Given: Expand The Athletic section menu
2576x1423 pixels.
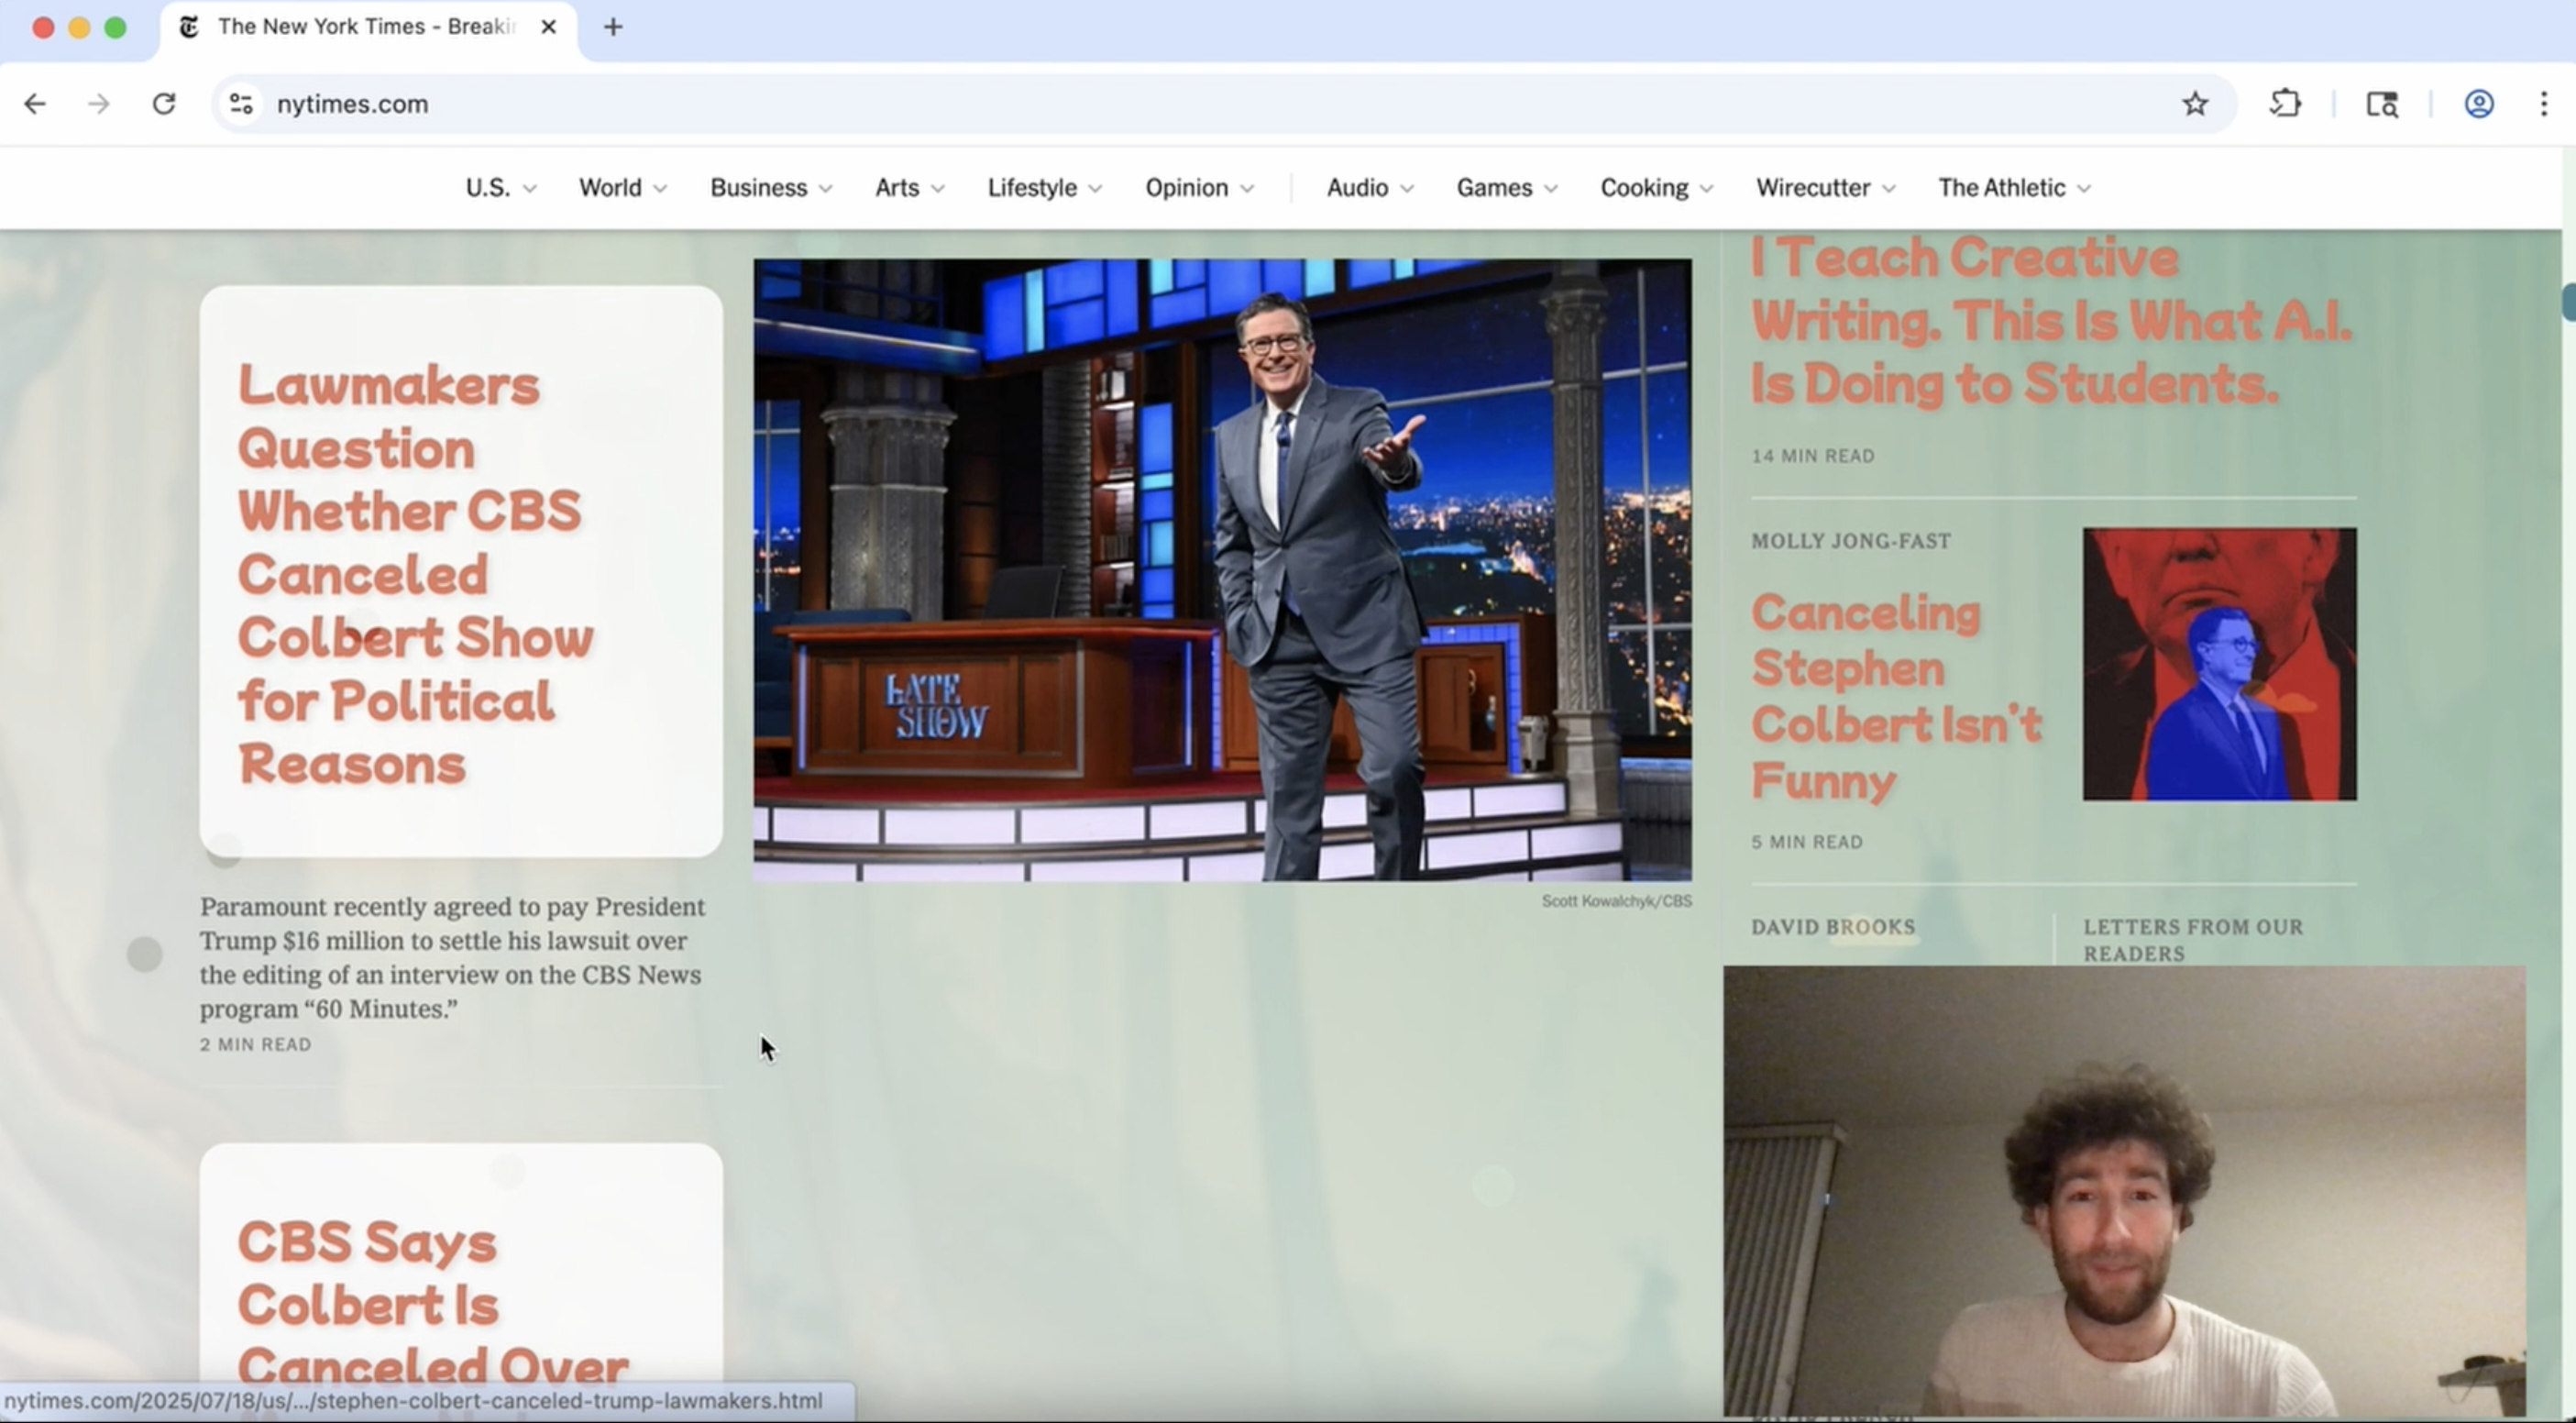Looking at the screenshot, I should 2015,188.
